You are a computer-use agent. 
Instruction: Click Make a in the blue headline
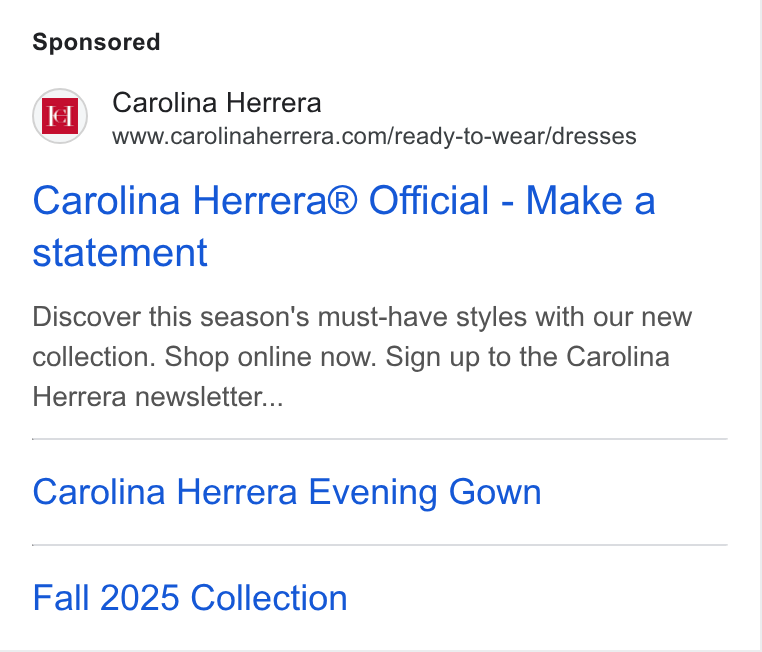[591, 200]
